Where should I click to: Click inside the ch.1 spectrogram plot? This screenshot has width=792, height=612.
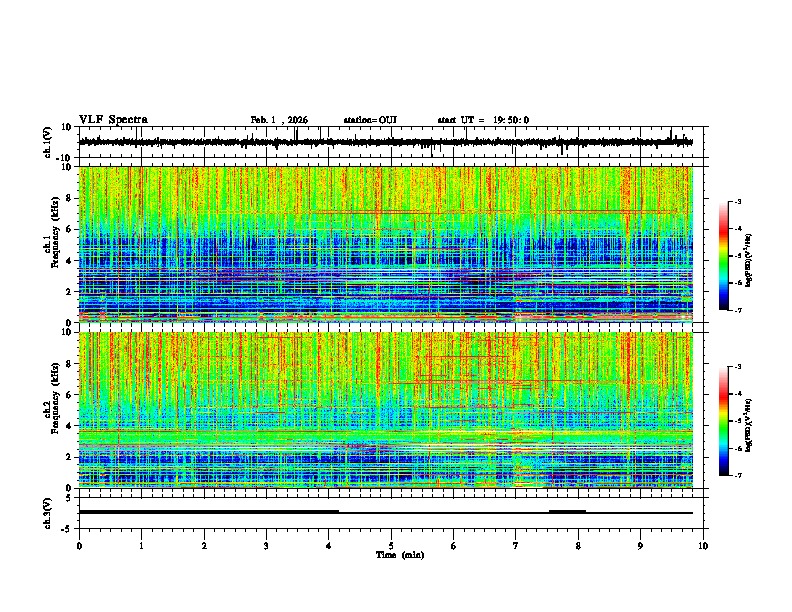(x=385, y=244)
